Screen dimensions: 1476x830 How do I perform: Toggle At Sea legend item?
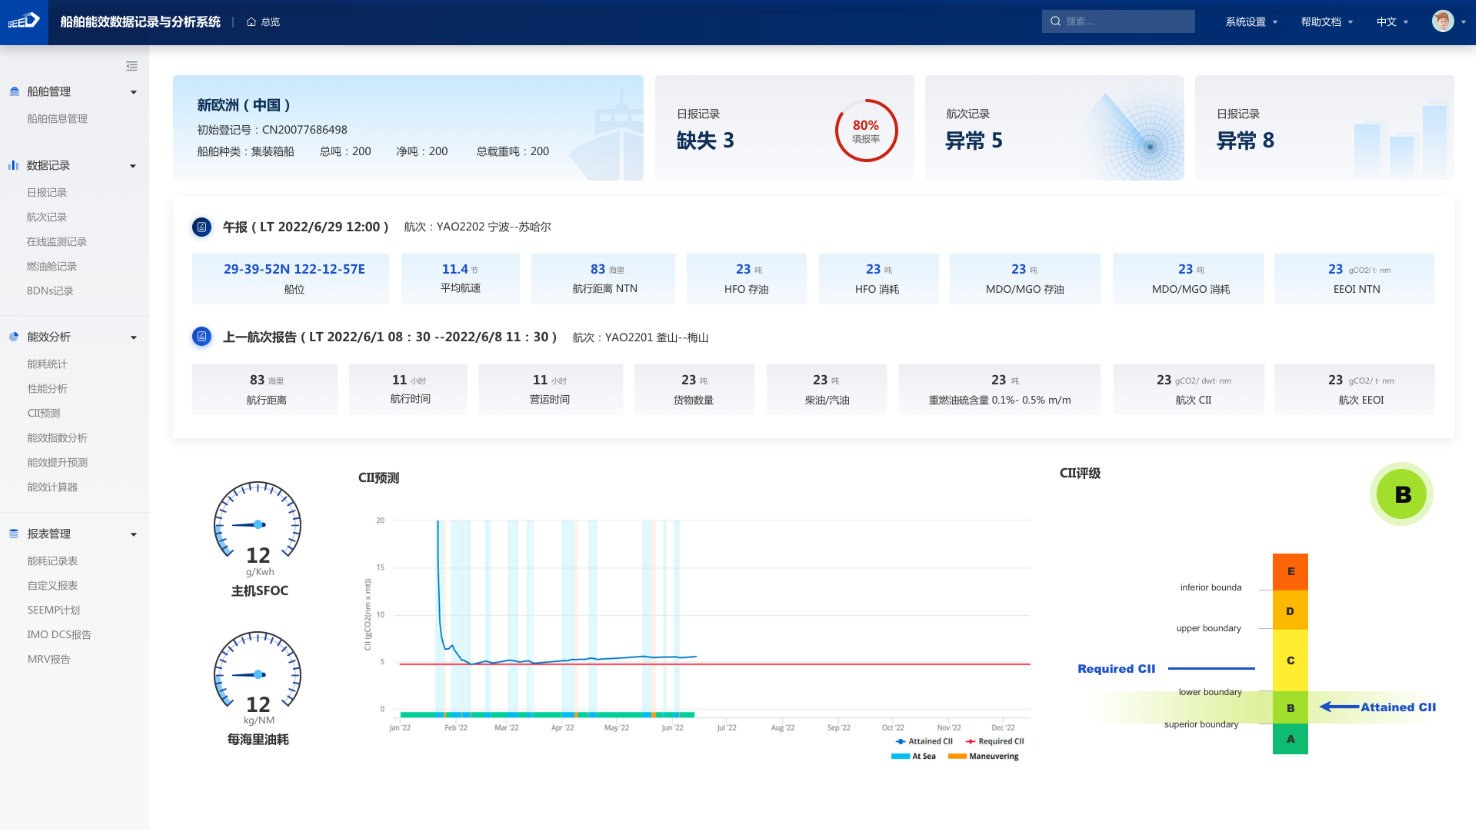click(x=914, y=756)
